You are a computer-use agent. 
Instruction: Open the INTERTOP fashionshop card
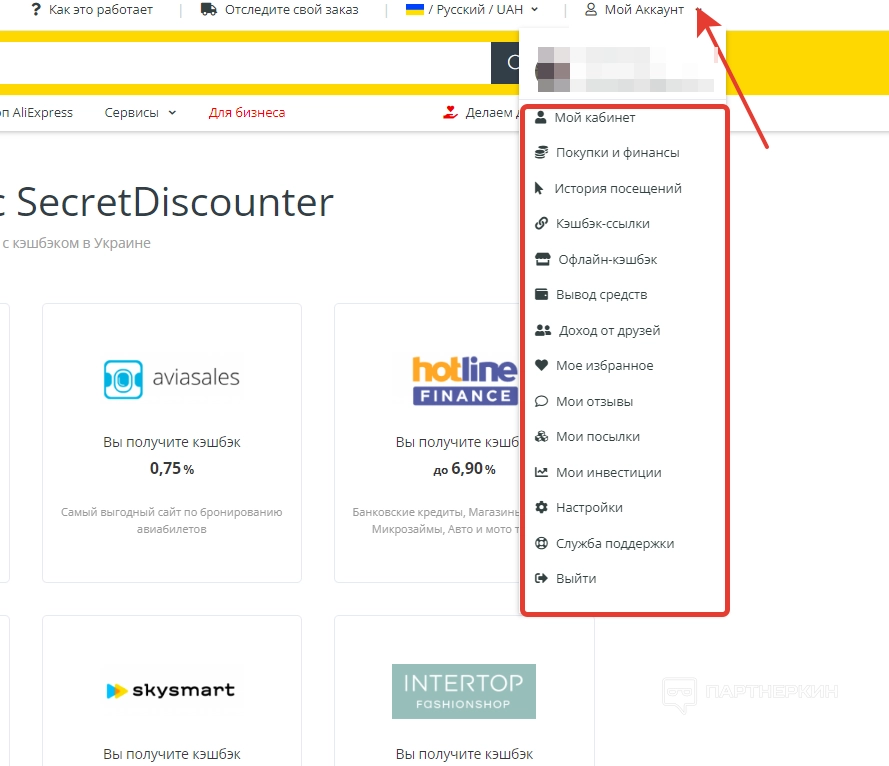click(464, 691)
